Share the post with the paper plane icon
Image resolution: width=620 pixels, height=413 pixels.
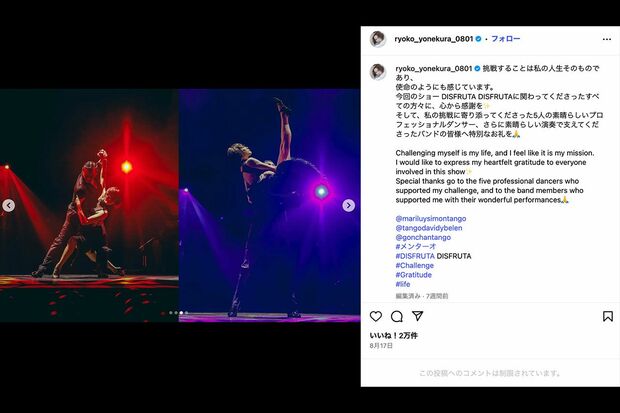click(418, 316)
